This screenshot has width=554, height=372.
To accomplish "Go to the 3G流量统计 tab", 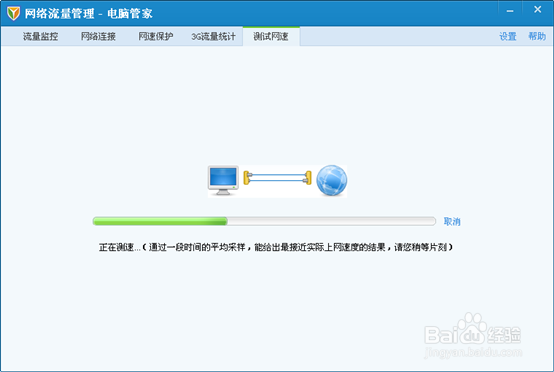I will pyautogui.click(x=213, y=36).
